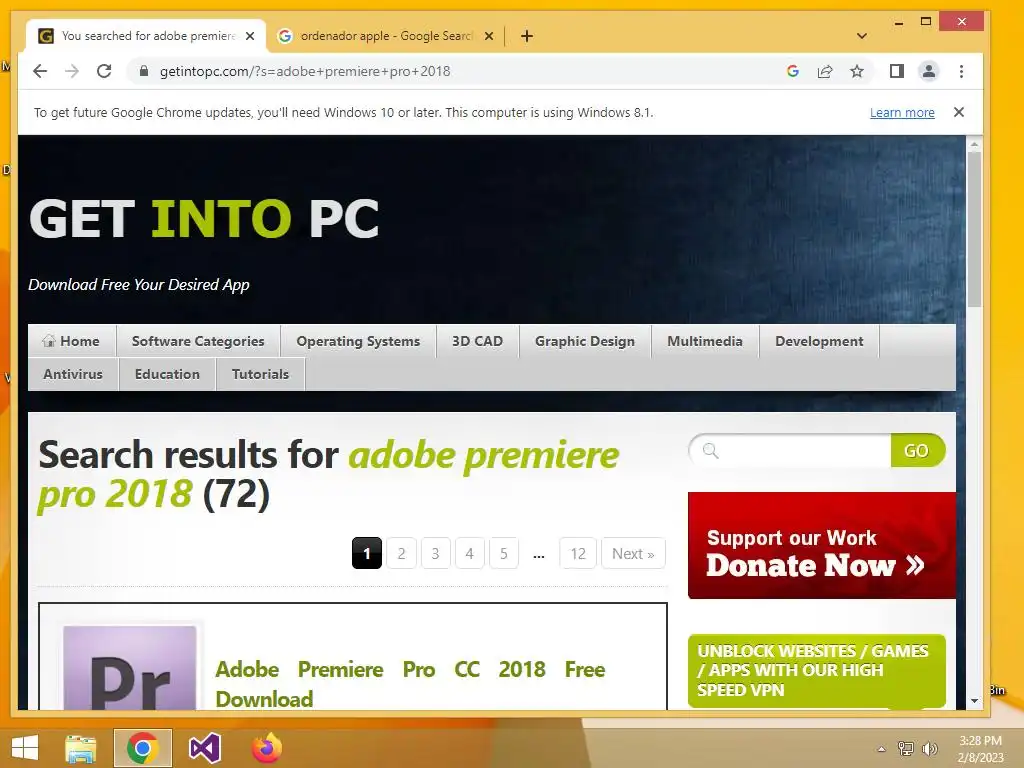This screenshot has height=768, width=1024.
Task: Go to results page 12
Action: tap(578, 553)
